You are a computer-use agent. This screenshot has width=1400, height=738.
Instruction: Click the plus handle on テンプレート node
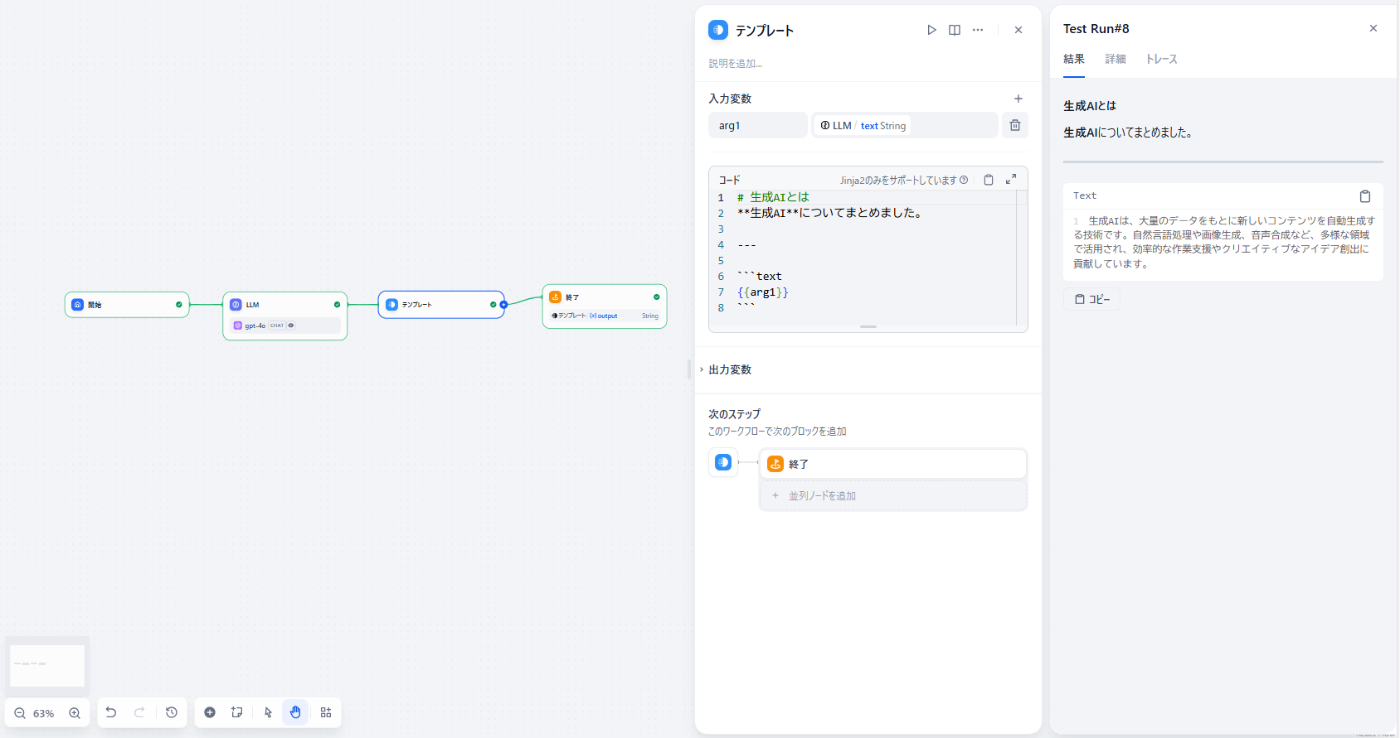tap(504, 304)
